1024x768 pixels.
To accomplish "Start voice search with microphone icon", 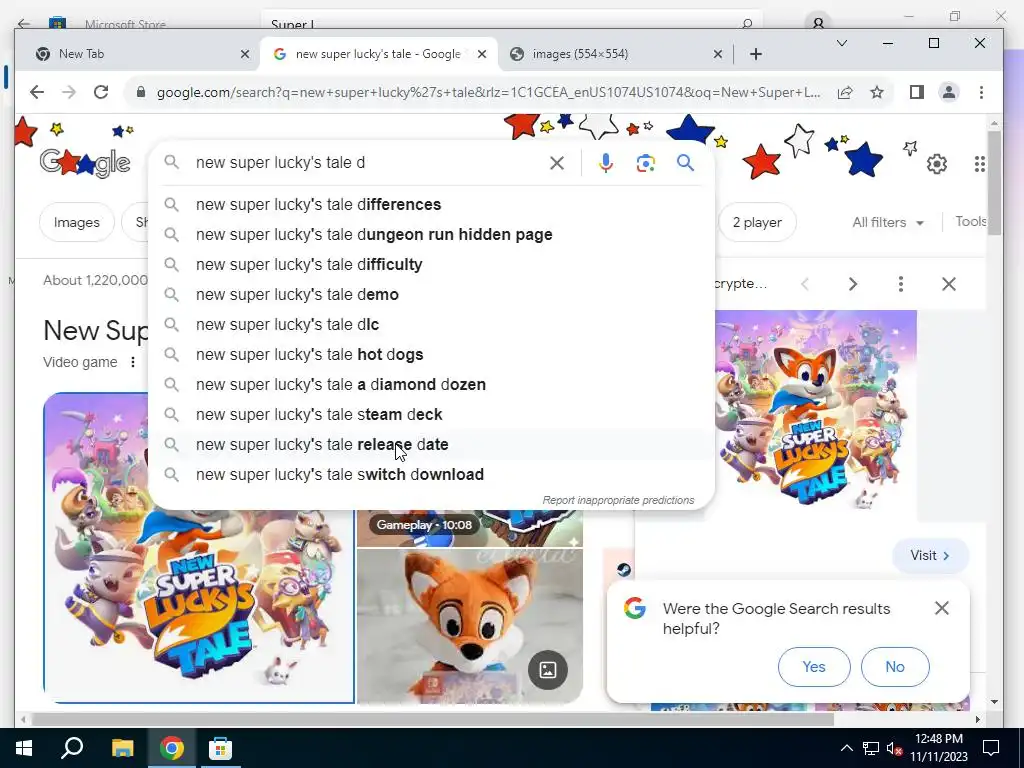I will pyautogui.click(x=605, y=163).
